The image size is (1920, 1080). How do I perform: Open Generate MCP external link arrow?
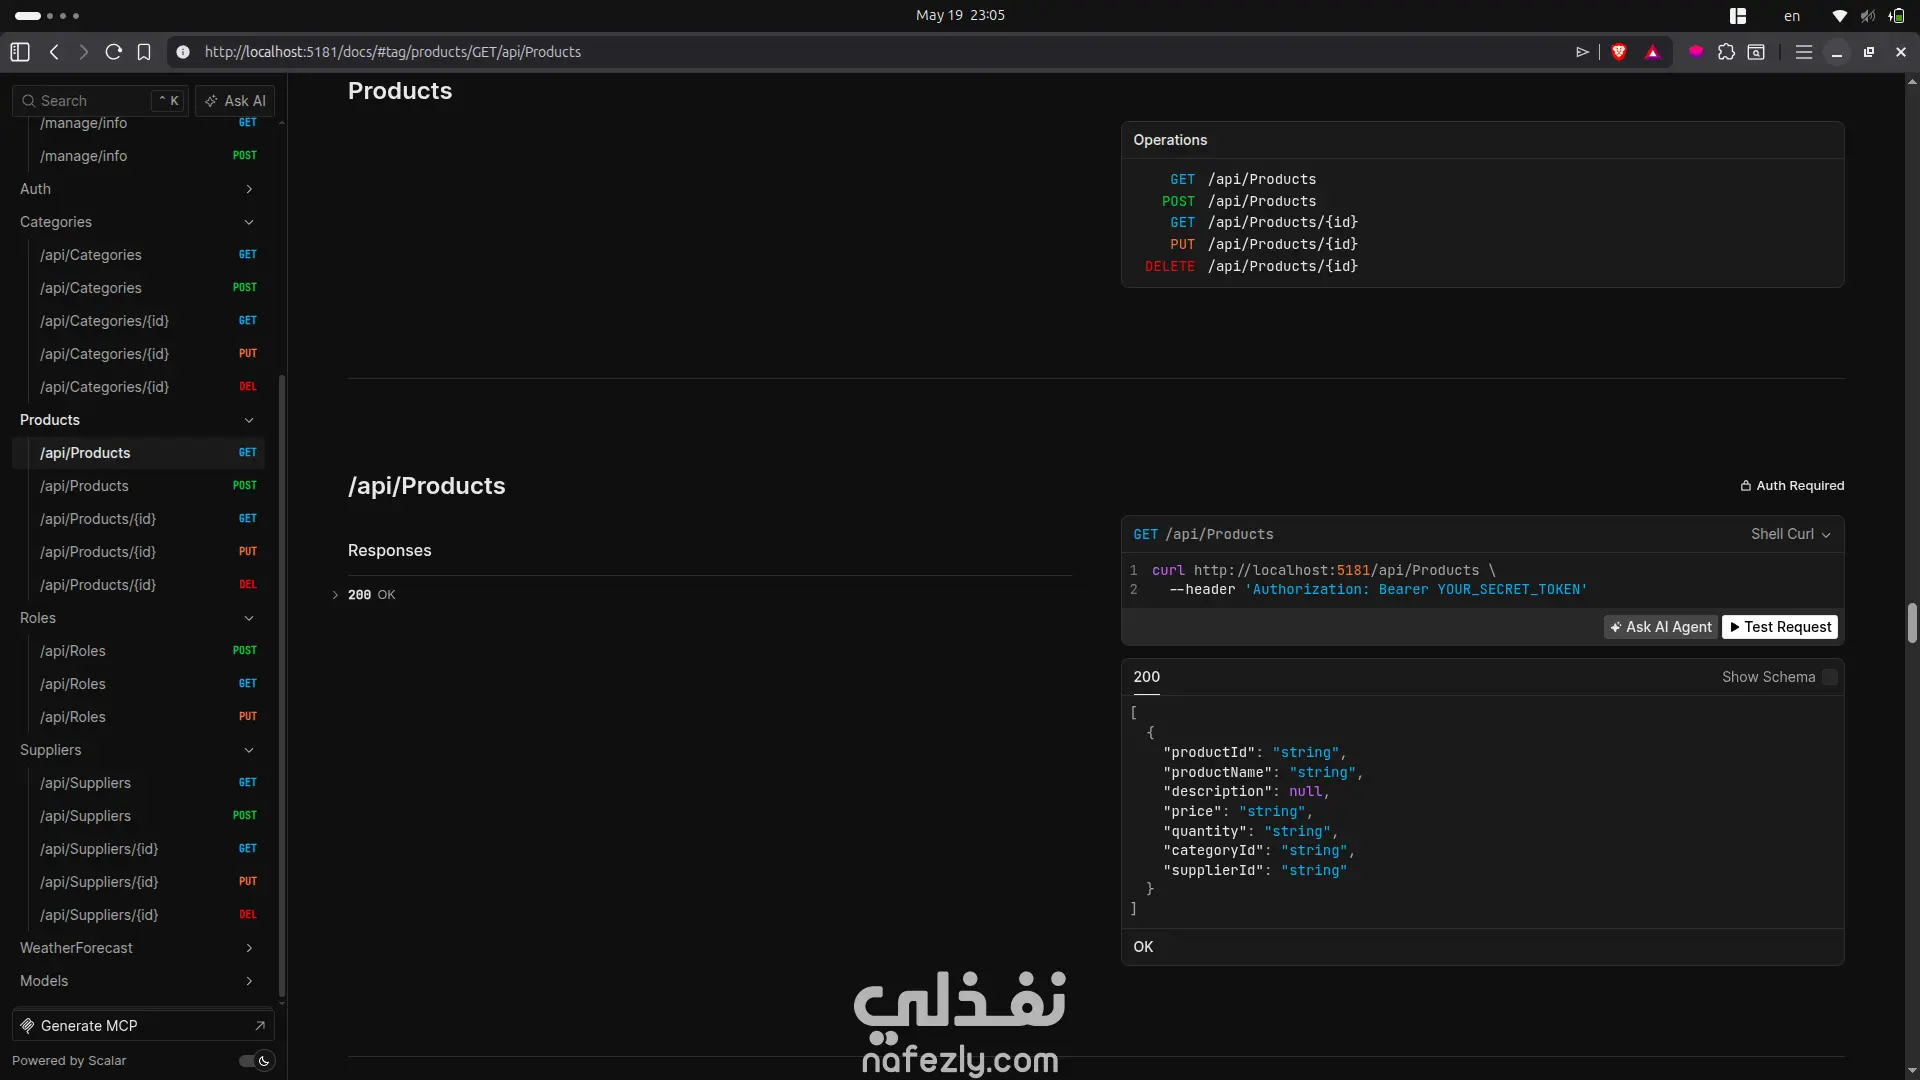260,1026
